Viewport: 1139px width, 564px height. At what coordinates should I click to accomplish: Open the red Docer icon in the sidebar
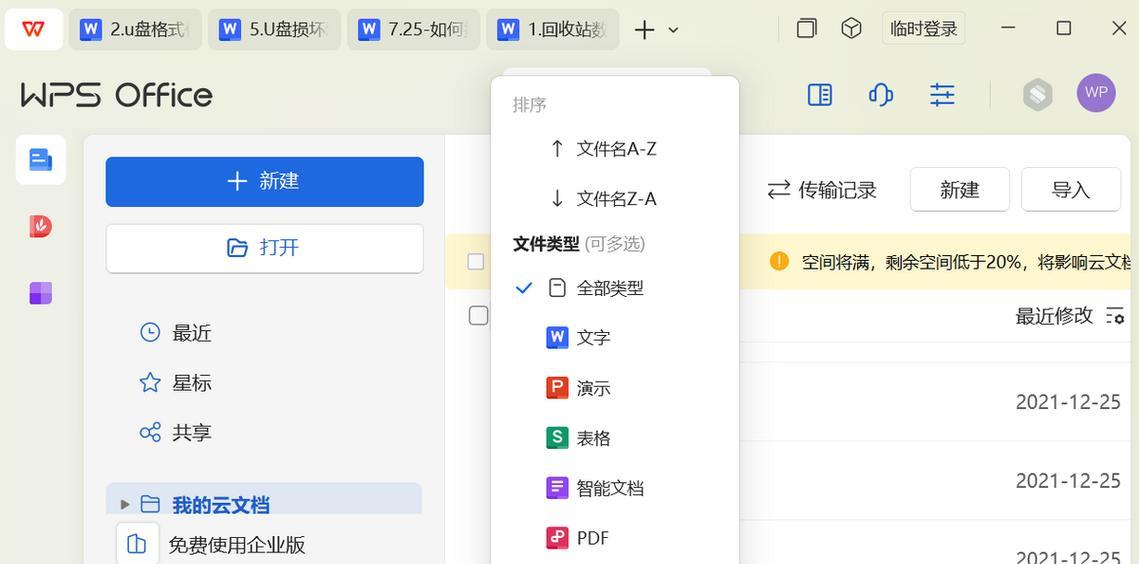point(41,227)
